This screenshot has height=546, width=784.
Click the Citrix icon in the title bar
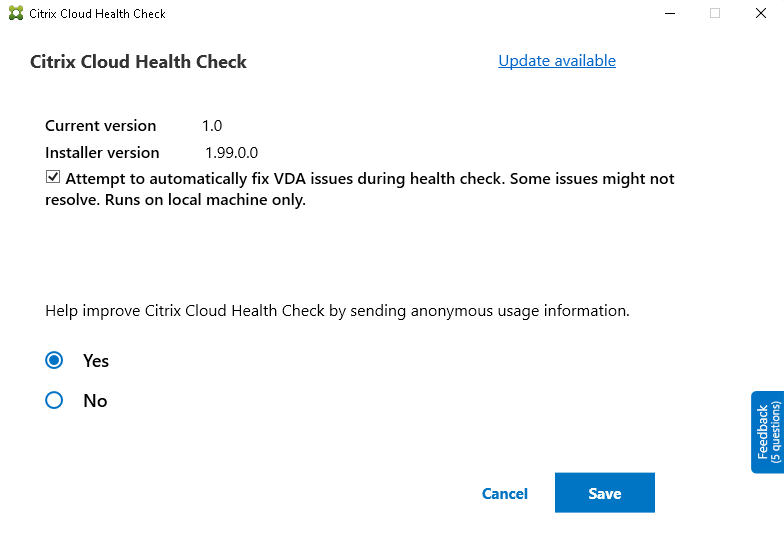[15, 14]
